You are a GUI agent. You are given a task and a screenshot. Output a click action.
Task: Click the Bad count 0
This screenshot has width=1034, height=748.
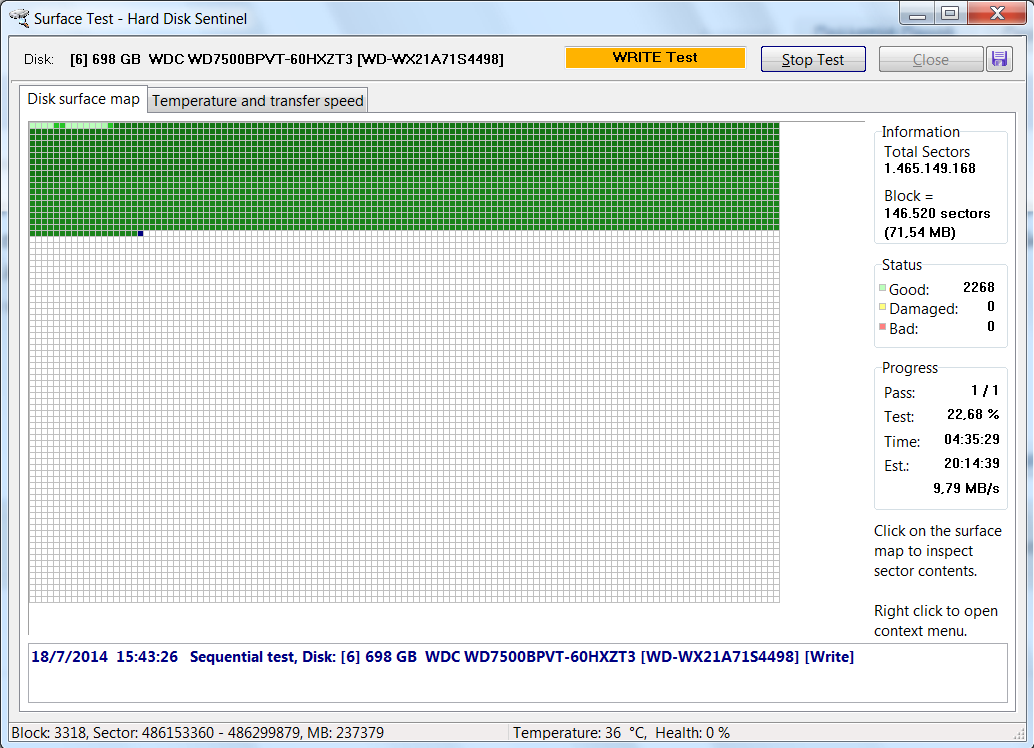[x=990, y=327]
